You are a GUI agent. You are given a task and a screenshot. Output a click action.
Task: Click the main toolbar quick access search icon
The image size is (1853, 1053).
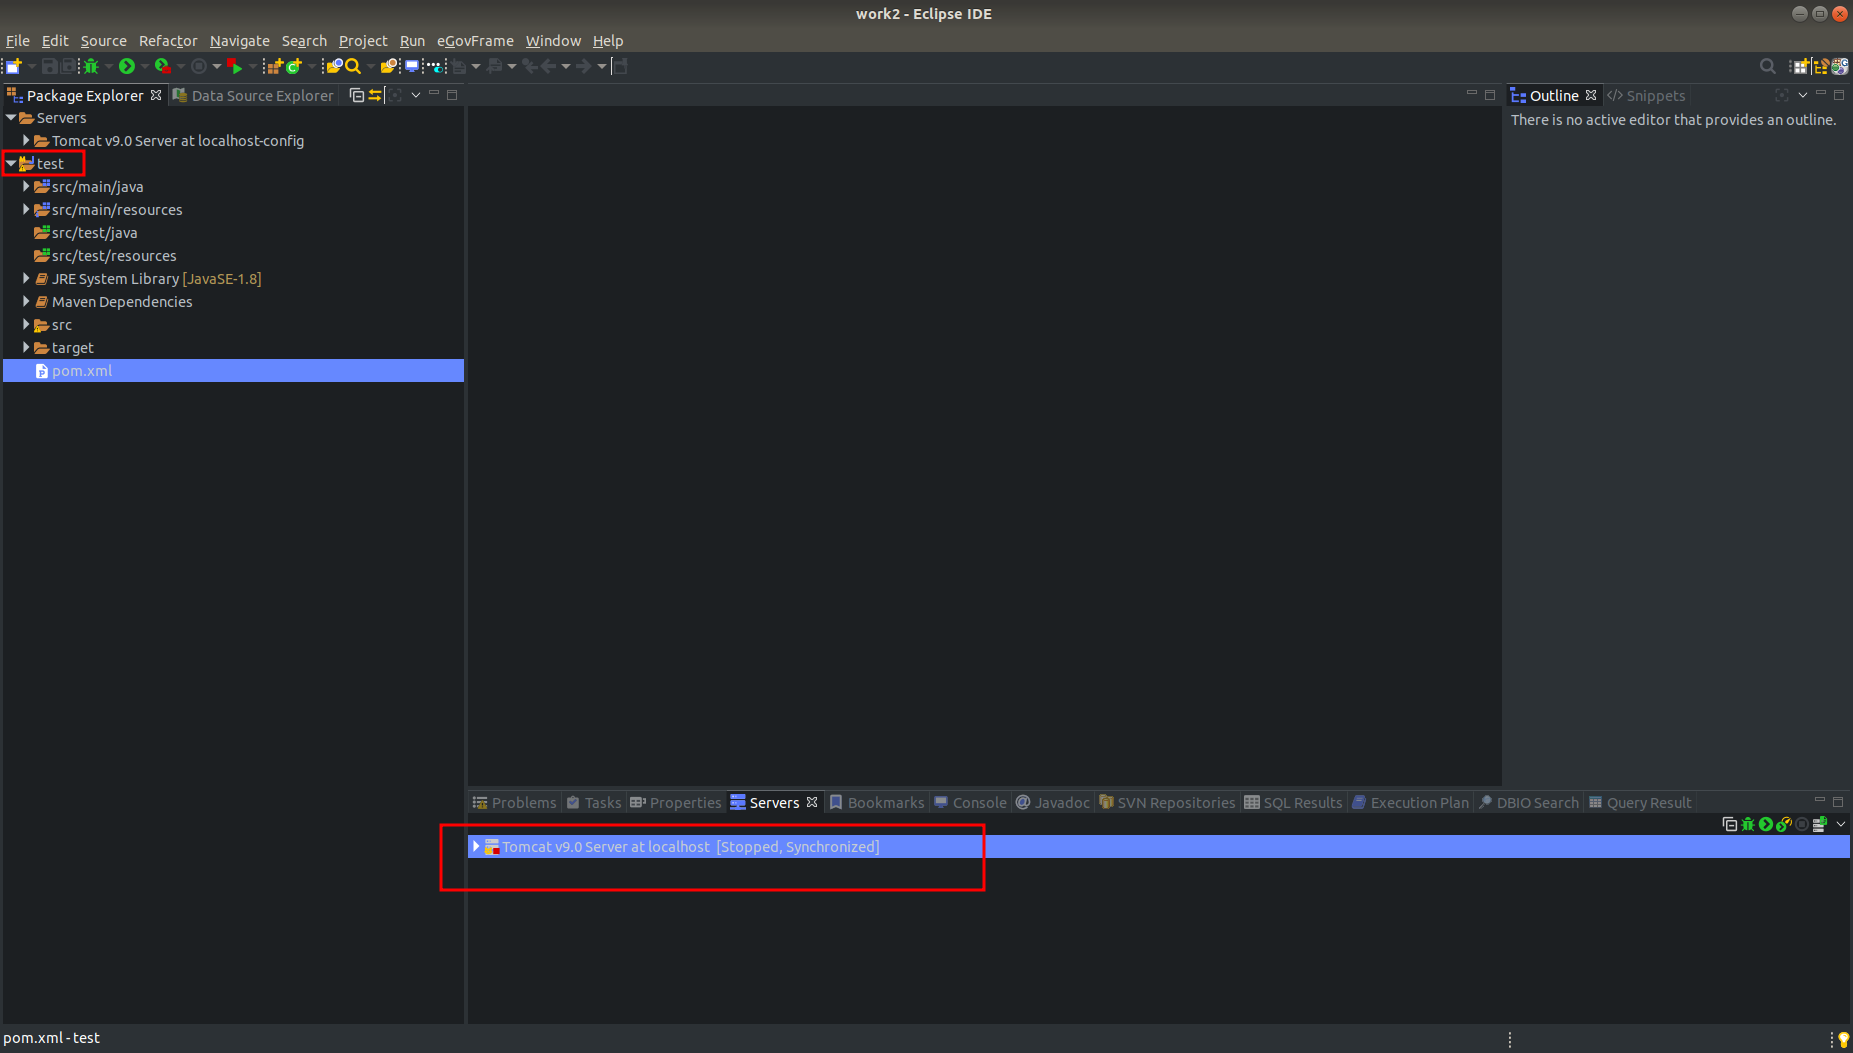[x=1768, y=66]
